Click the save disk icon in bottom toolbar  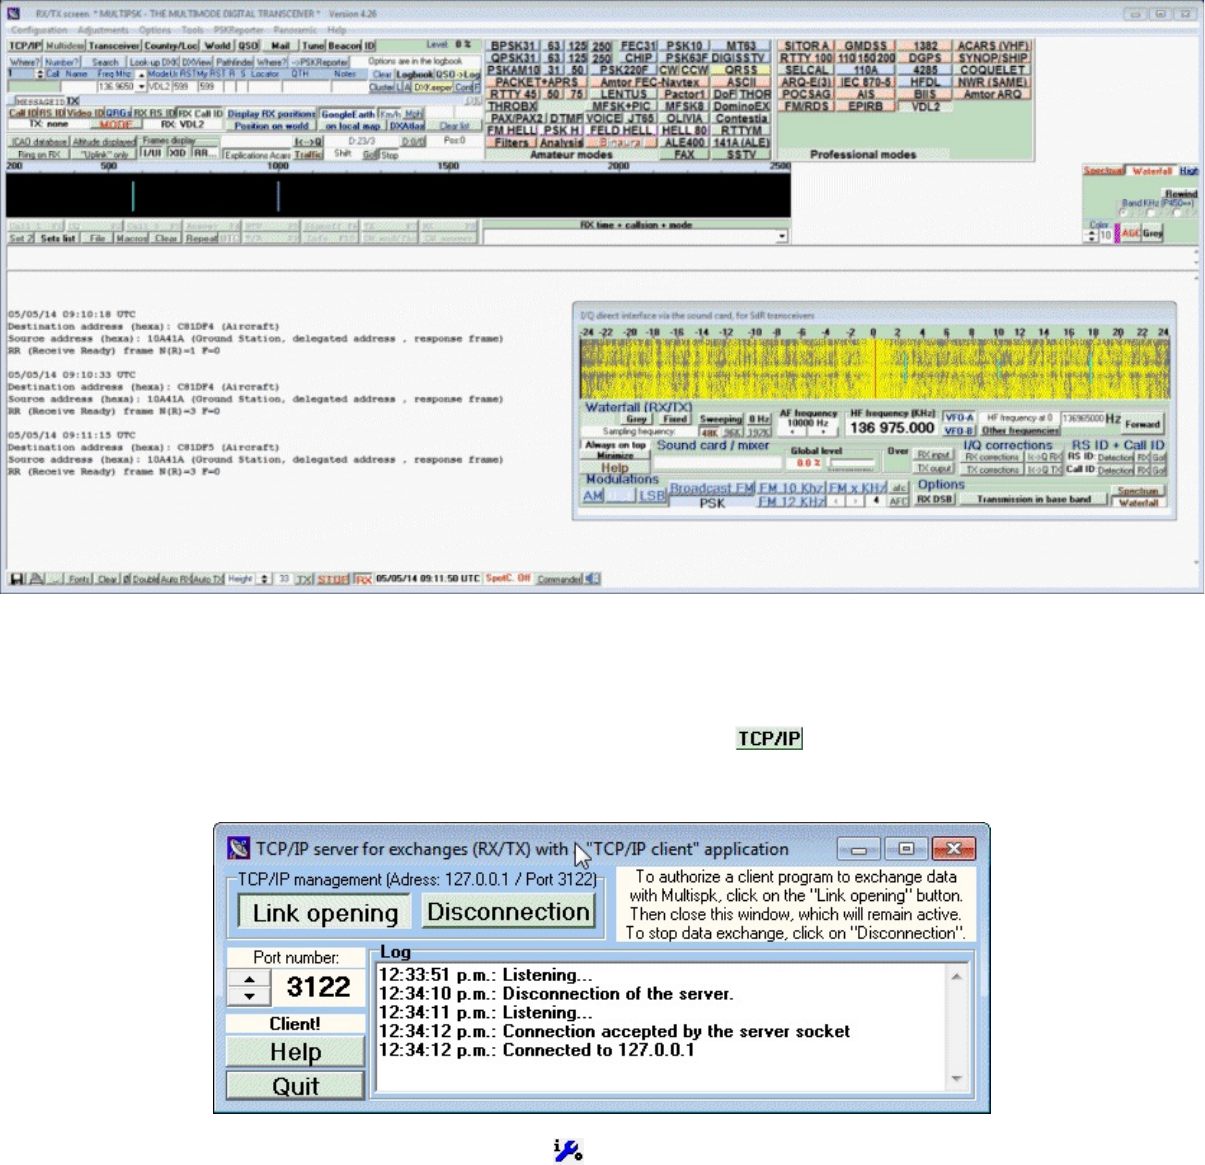(16, 579)
